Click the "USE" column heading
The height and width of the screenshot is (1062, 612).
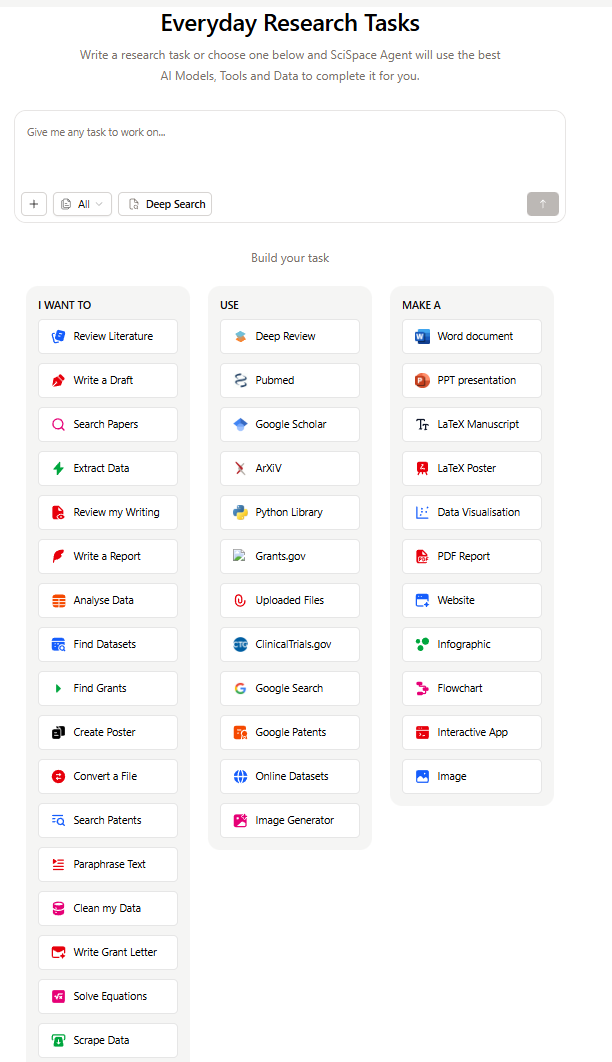230,305
